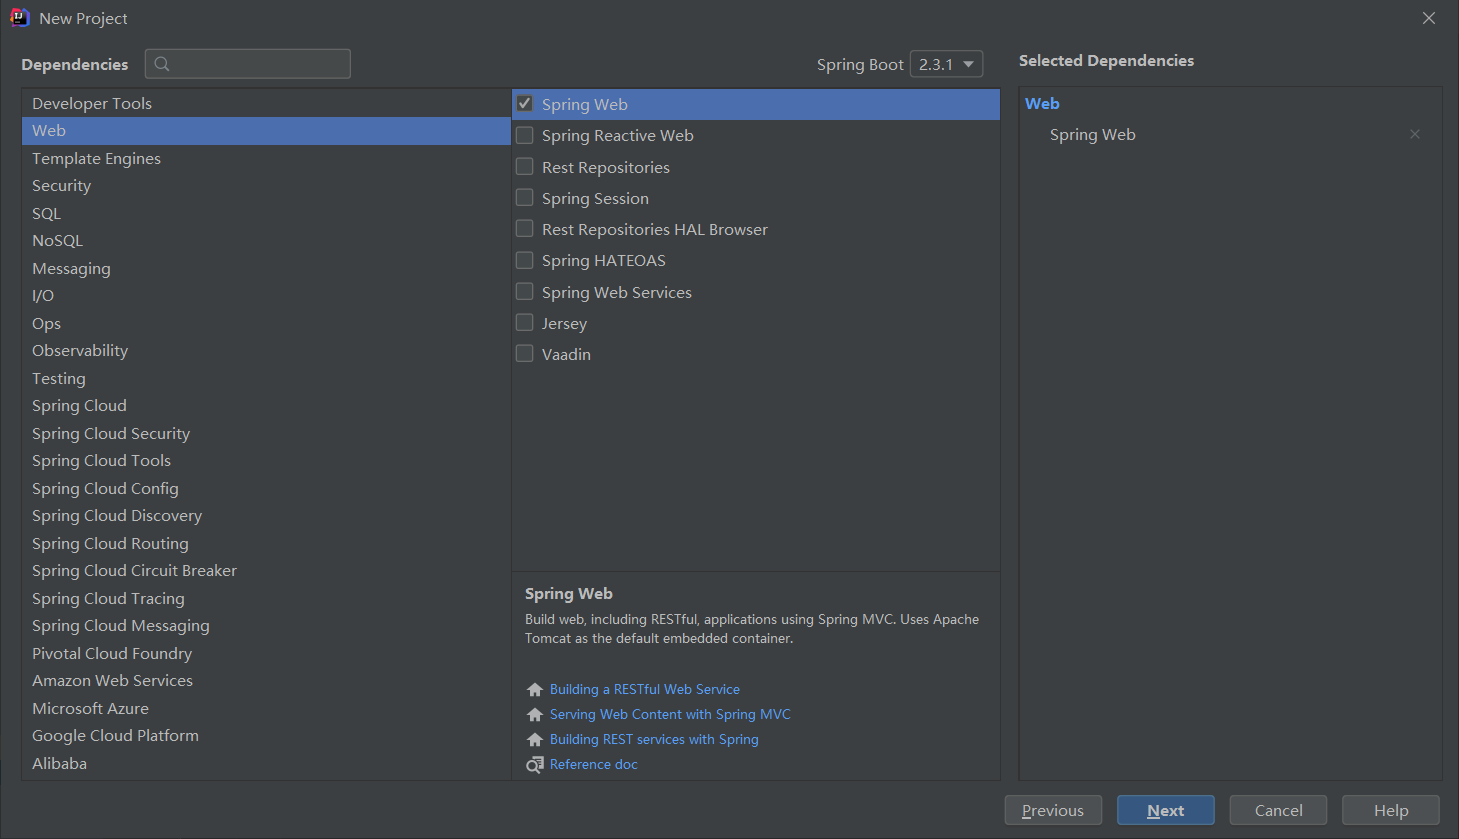Choose Spring Cloud Config category

tap(266, 488)
